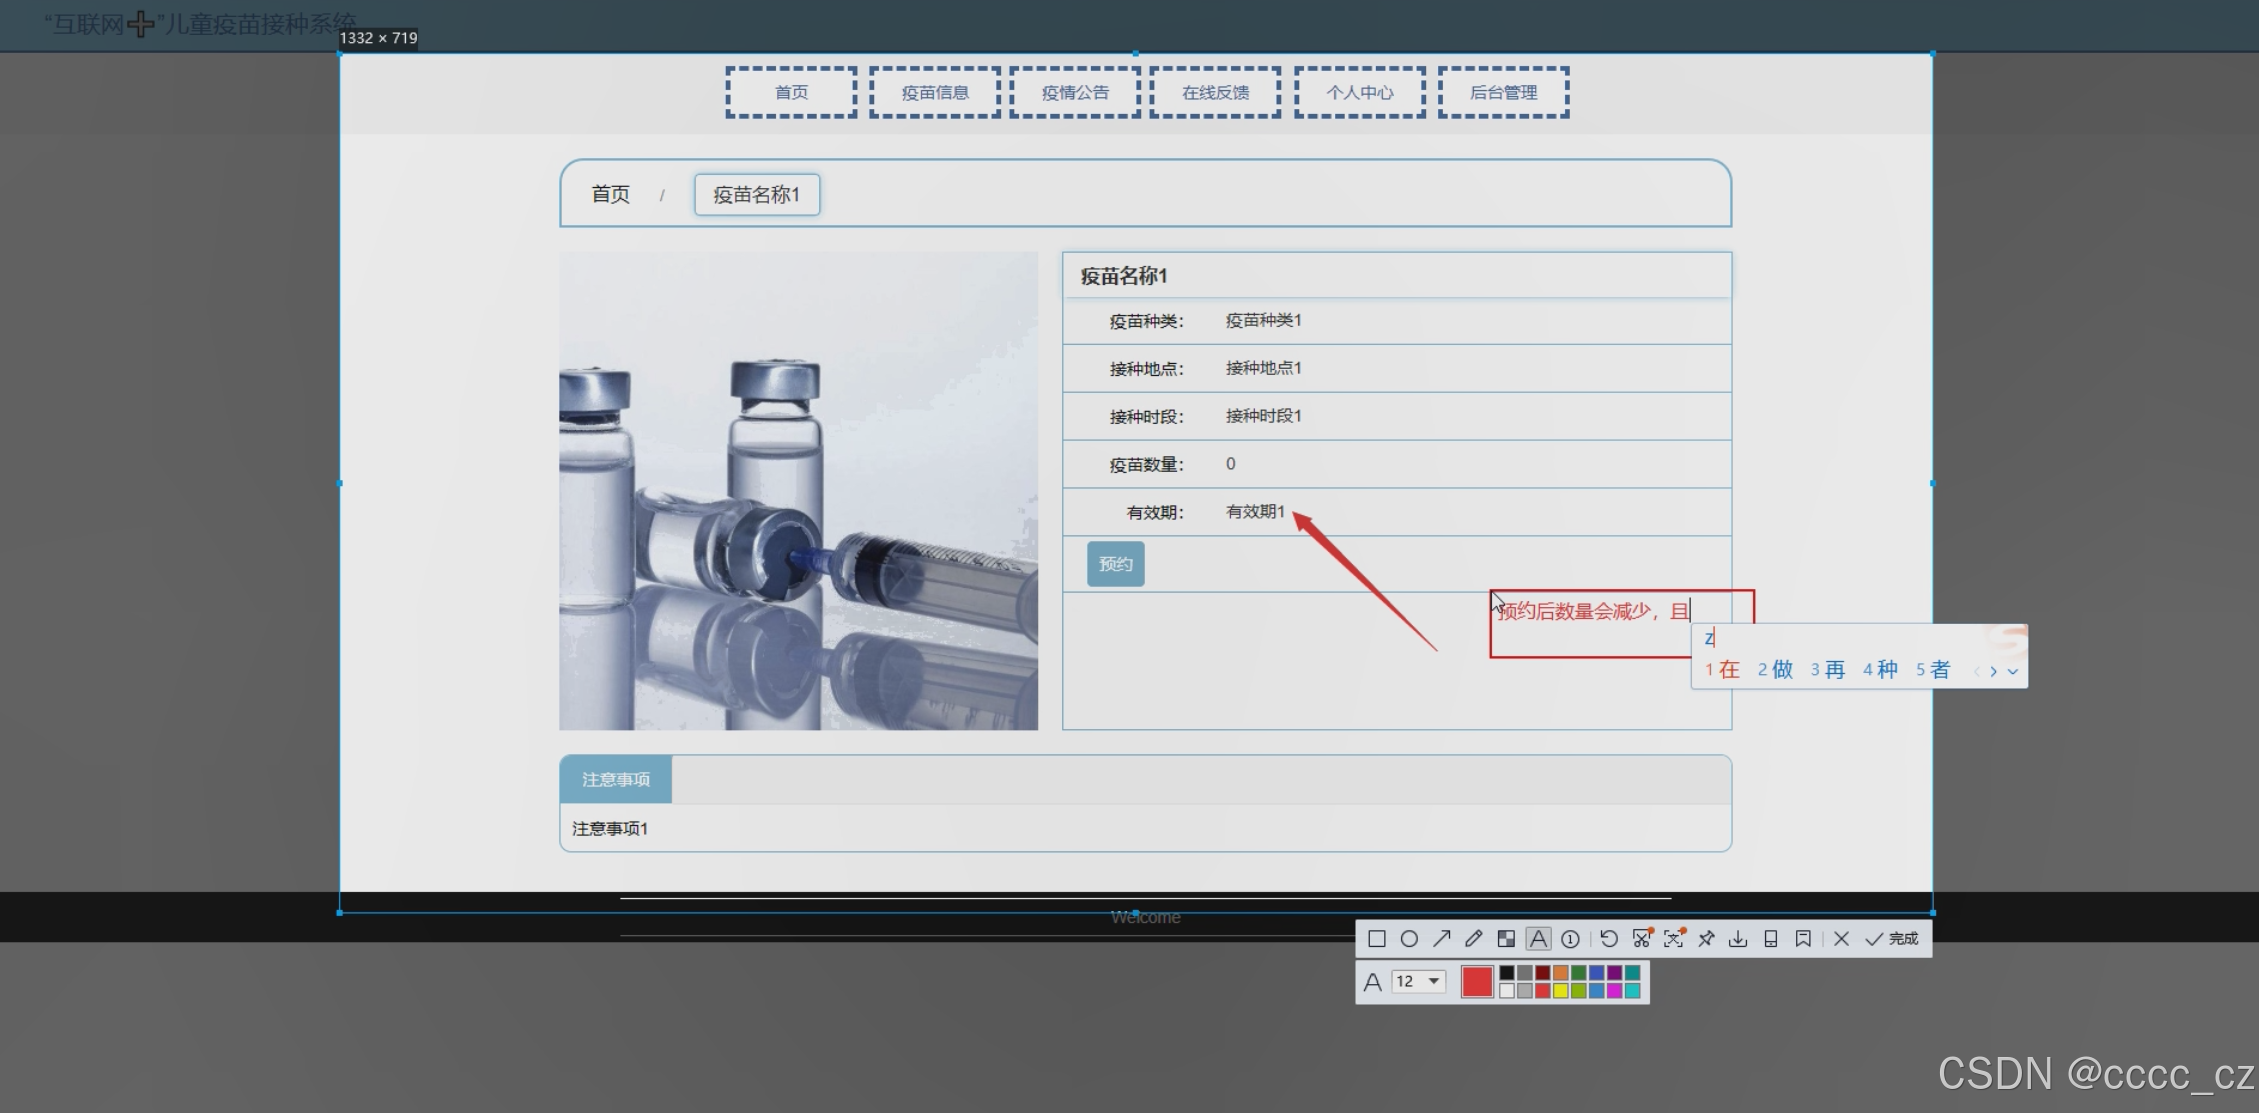The image size is (2259, 1113).
Task: Cancel the screenshot with the X icon
Action: point(1841,939)
